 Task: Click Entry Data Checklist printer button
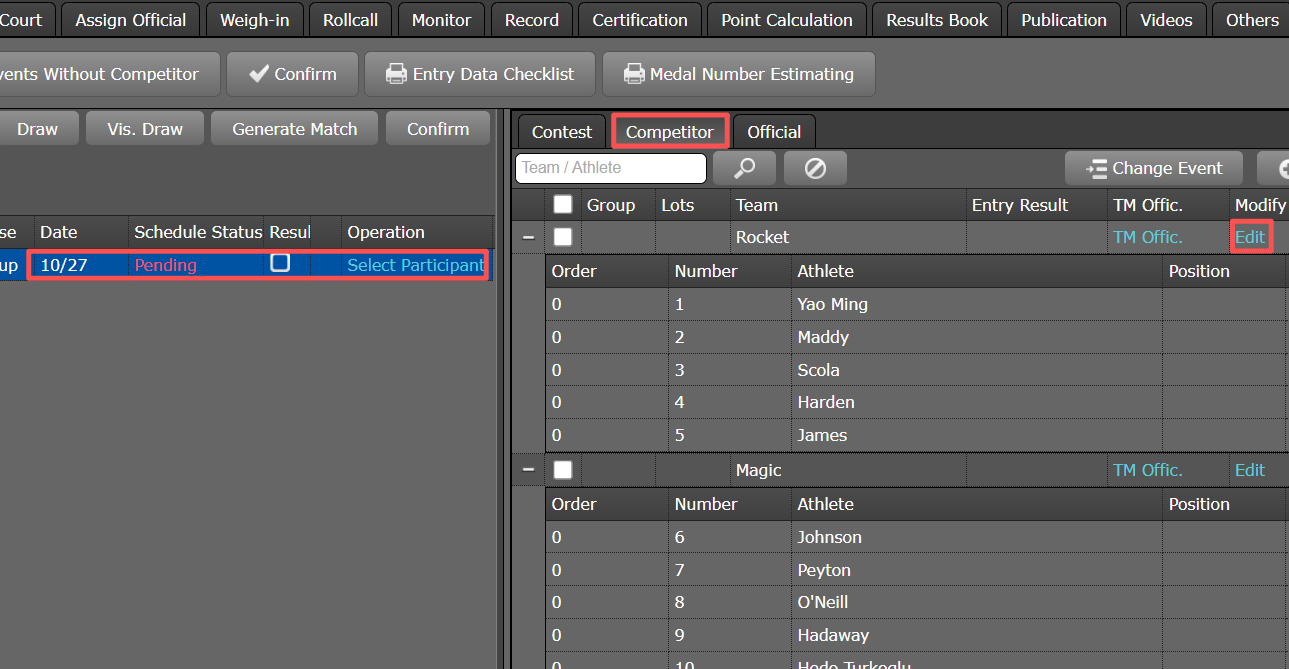tap(480, 74)
